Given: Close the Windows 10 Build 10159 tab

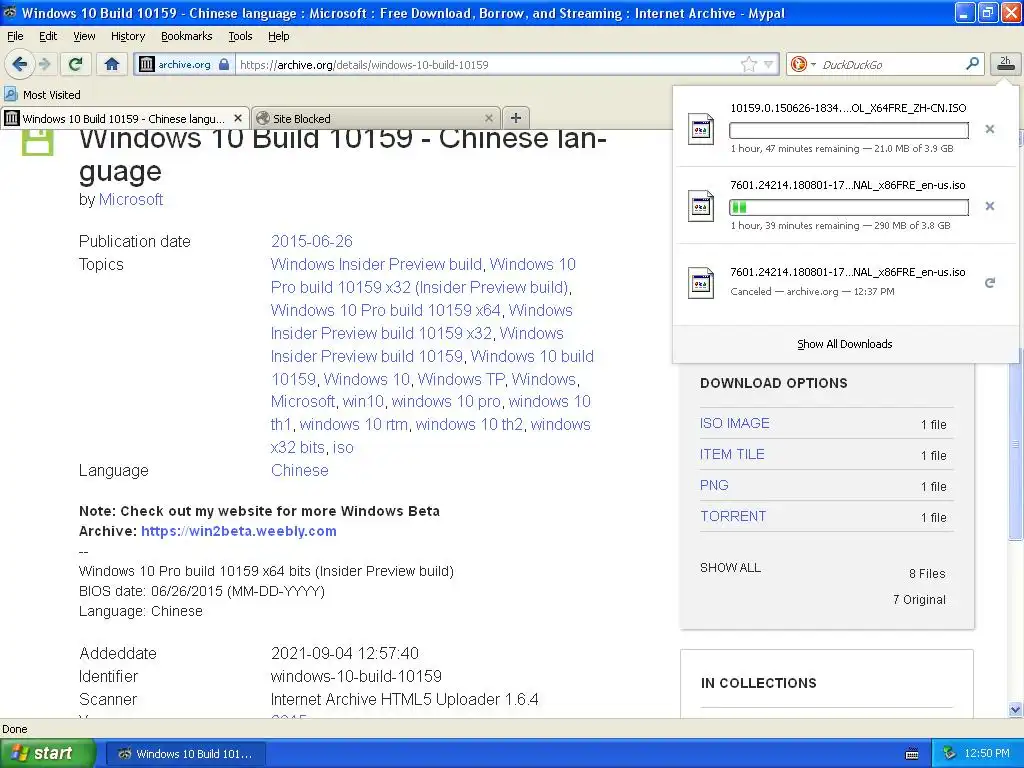Looking at the screenshot, I should (x=238, y=118).
